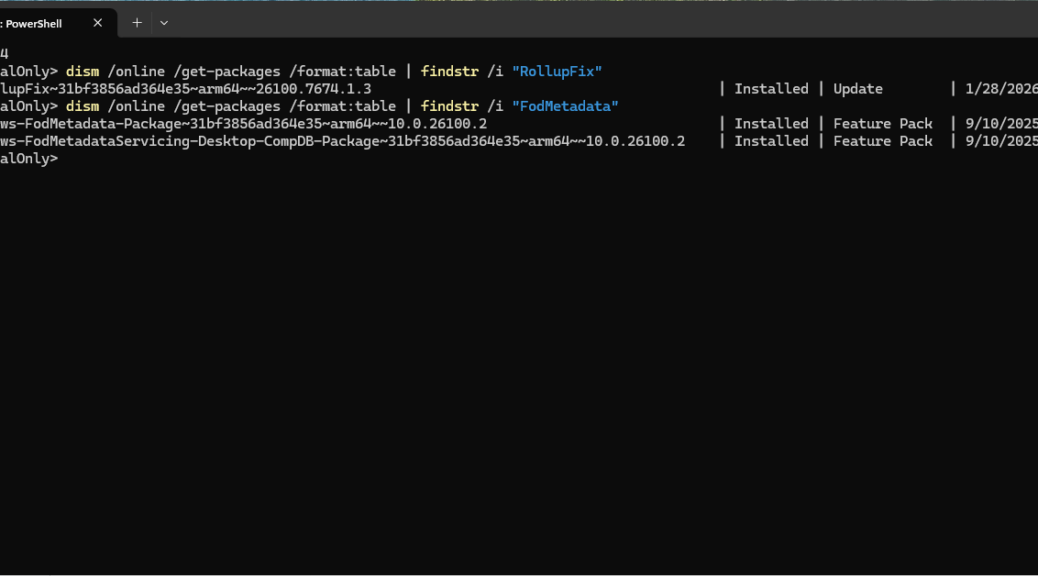Viewport: 1038px width, 576px height.
Task: Click the Update release type in RollupFix row
Action: tap(858, 89)
